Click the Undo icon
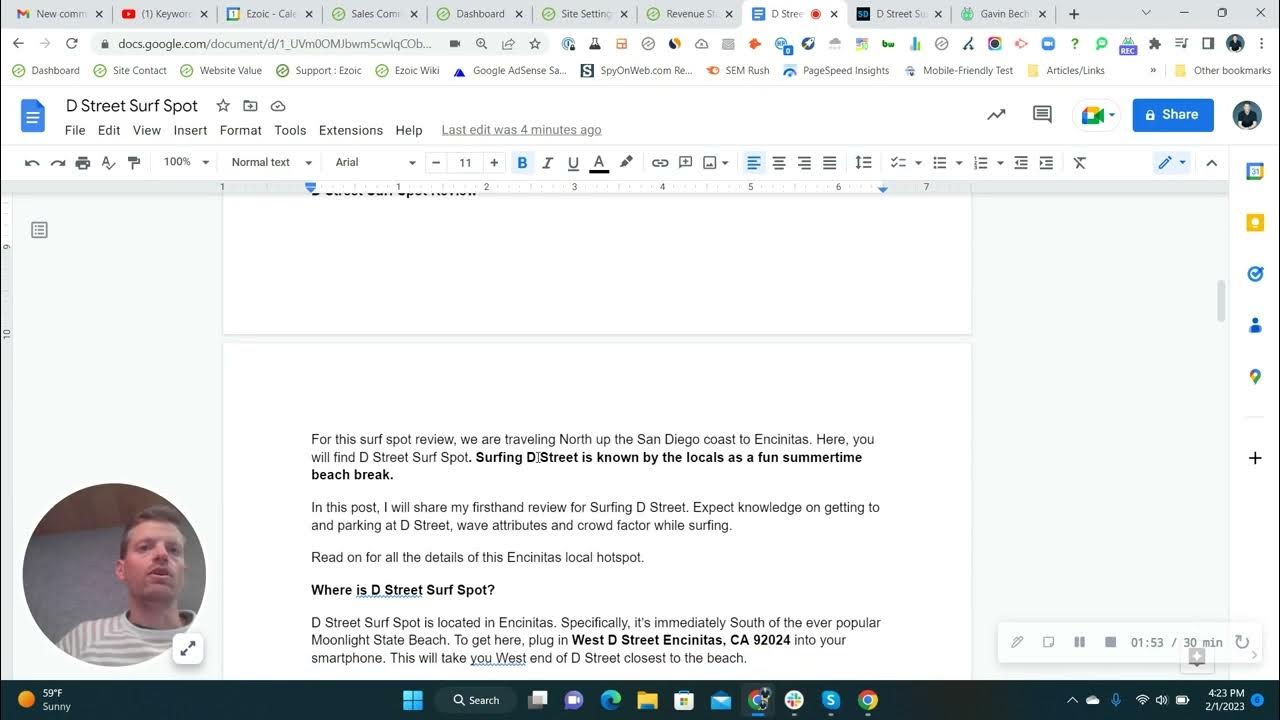Image resolution: width=1280 pixels, height=720 pixels. pyautogui.click(x=33, y=162)
